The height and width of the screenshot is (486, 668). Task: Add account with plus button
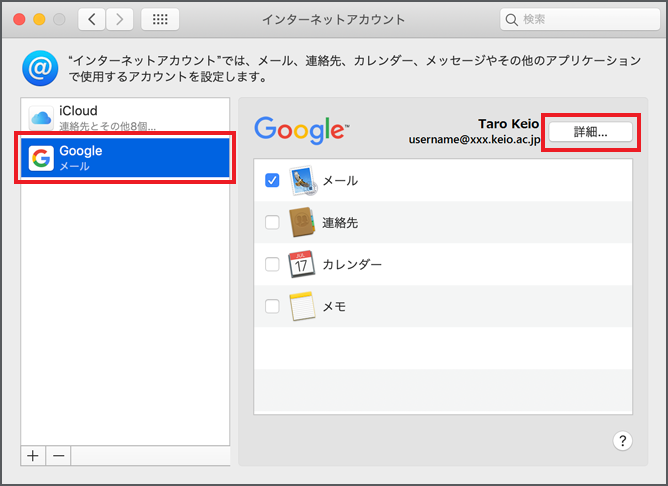[33, 456]
